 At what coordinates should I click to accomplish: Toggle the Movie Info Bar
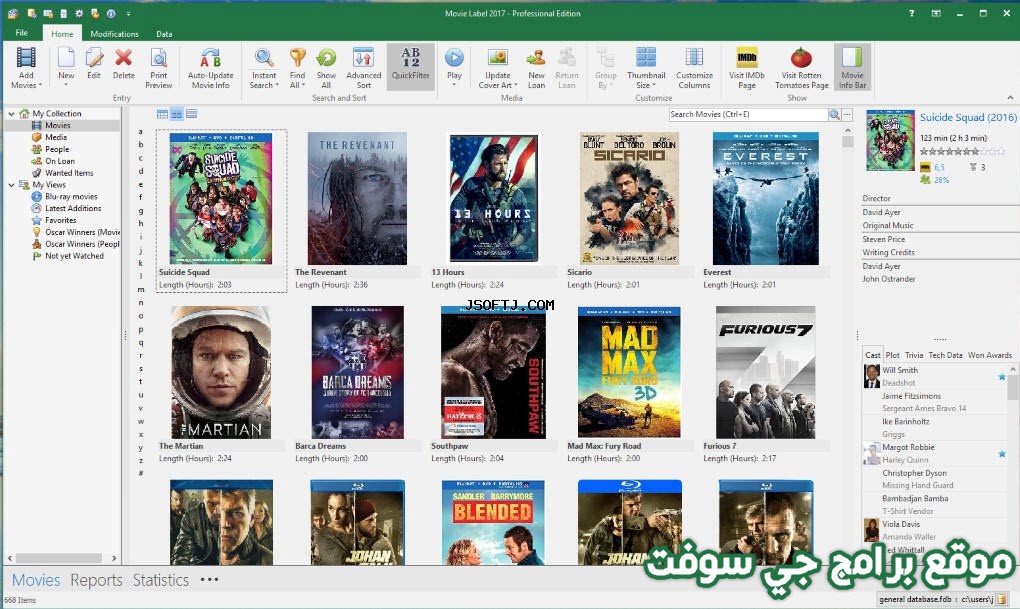tap(852, 68)
